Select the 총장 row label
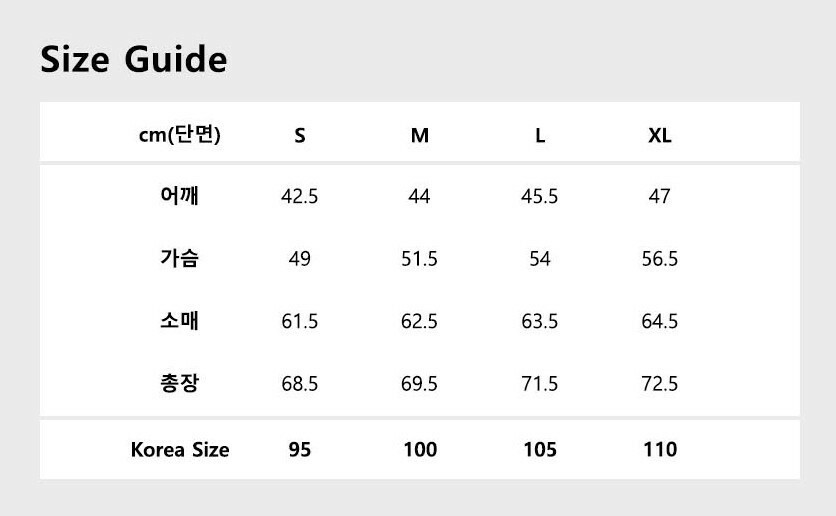Image resolution: width=836 pixels, height=516 pixels. (180, 383)
